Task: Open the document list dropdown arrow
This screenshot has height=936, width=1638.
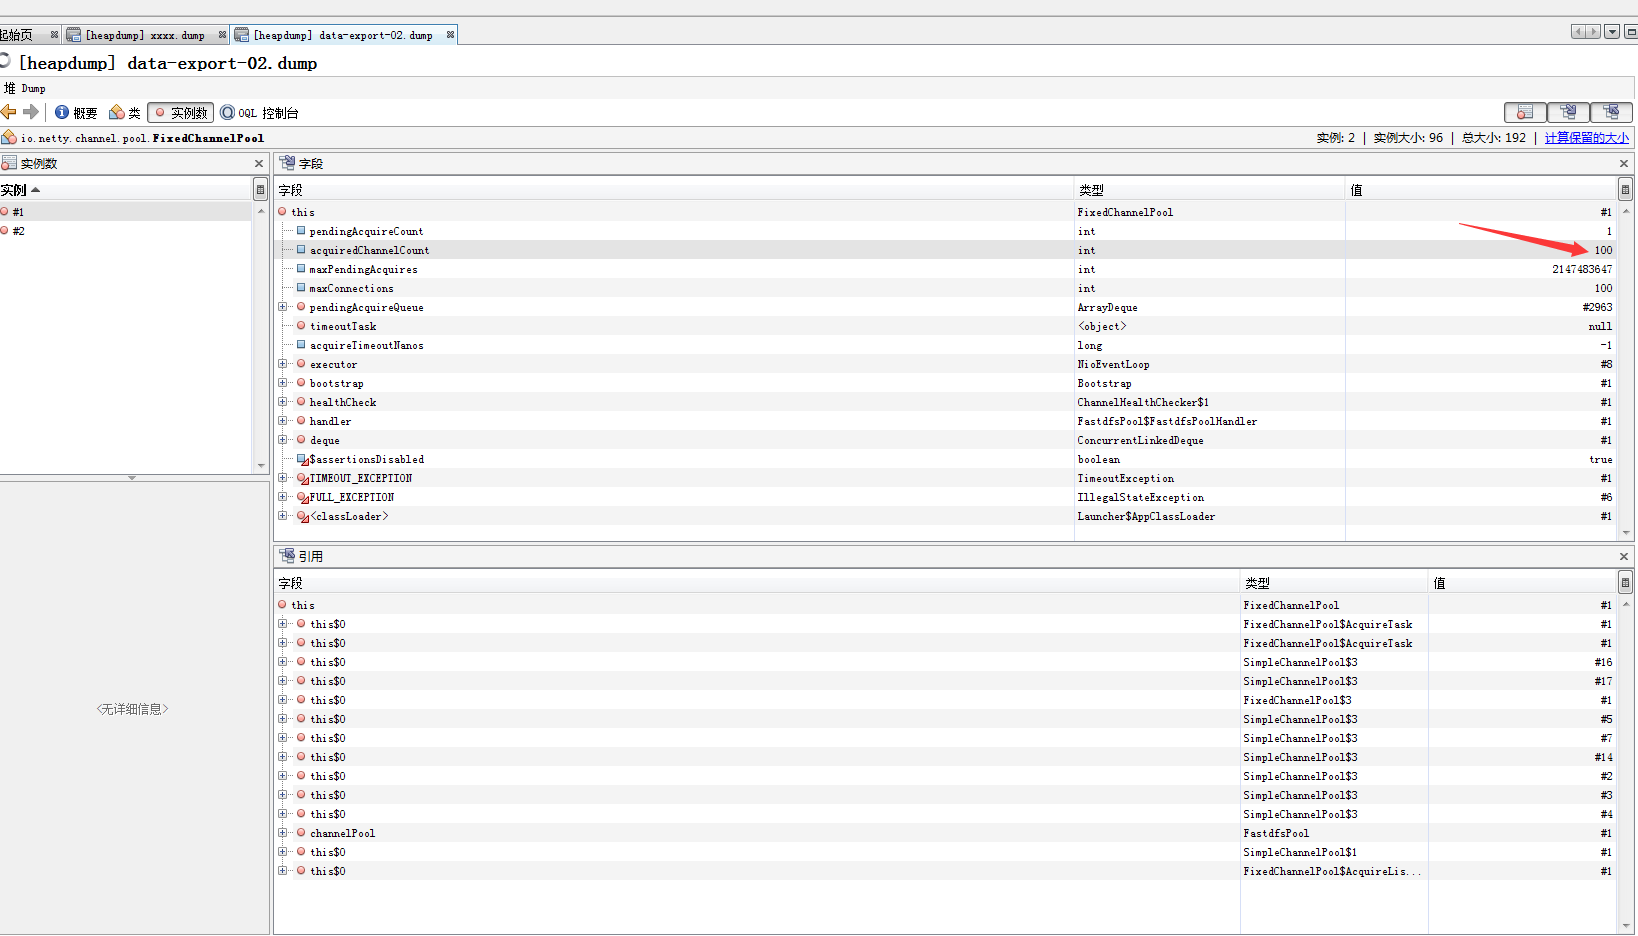Action: click(1612, 32)
